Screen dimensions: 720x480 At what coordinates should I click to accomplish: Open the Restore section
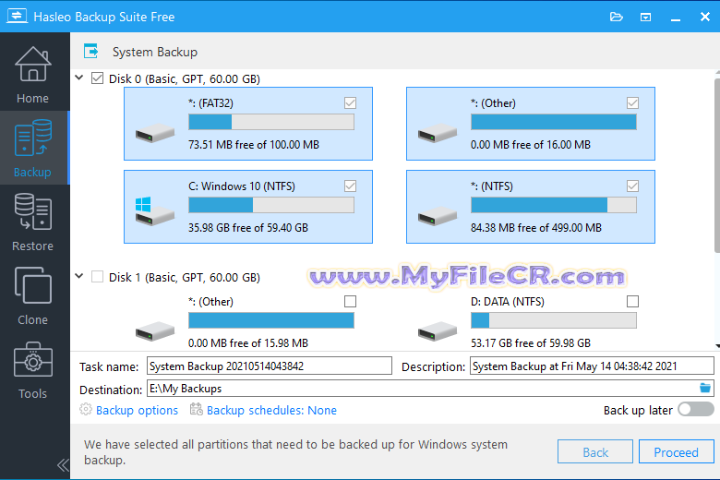33,222
